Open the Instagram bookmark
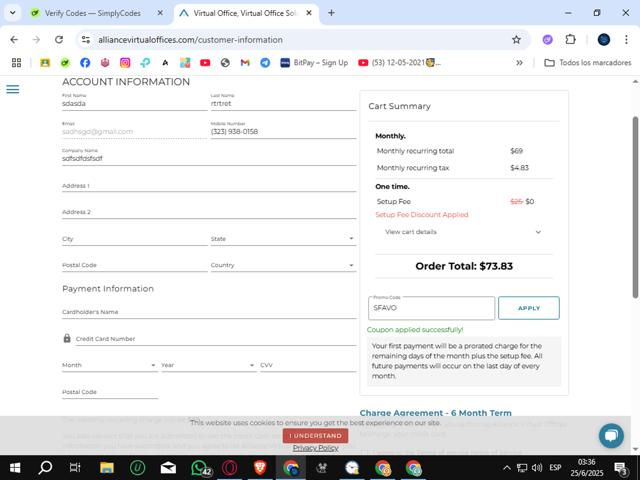This screenshot has width=640, height=480. click(x=125, y=62)
